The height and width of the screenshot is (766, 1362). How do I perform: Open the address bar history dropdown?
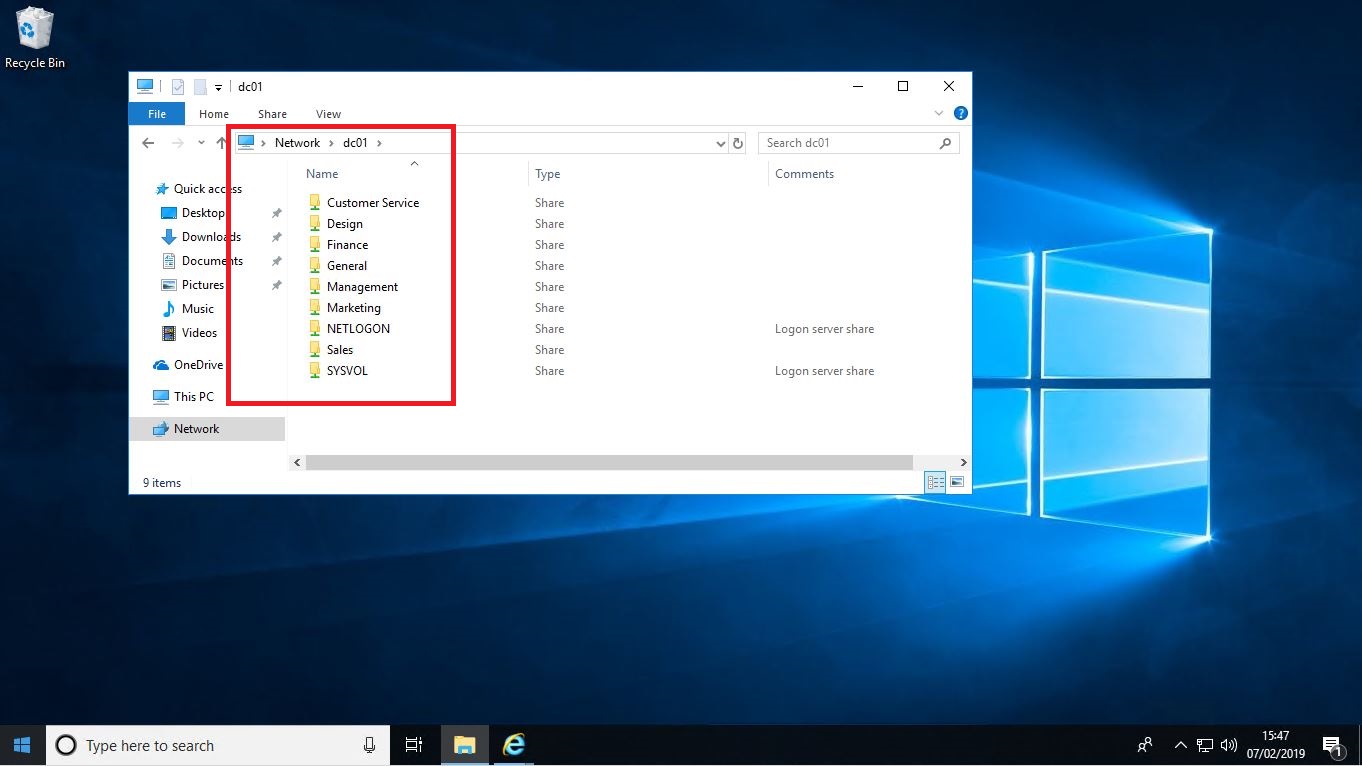pos(720,143)
